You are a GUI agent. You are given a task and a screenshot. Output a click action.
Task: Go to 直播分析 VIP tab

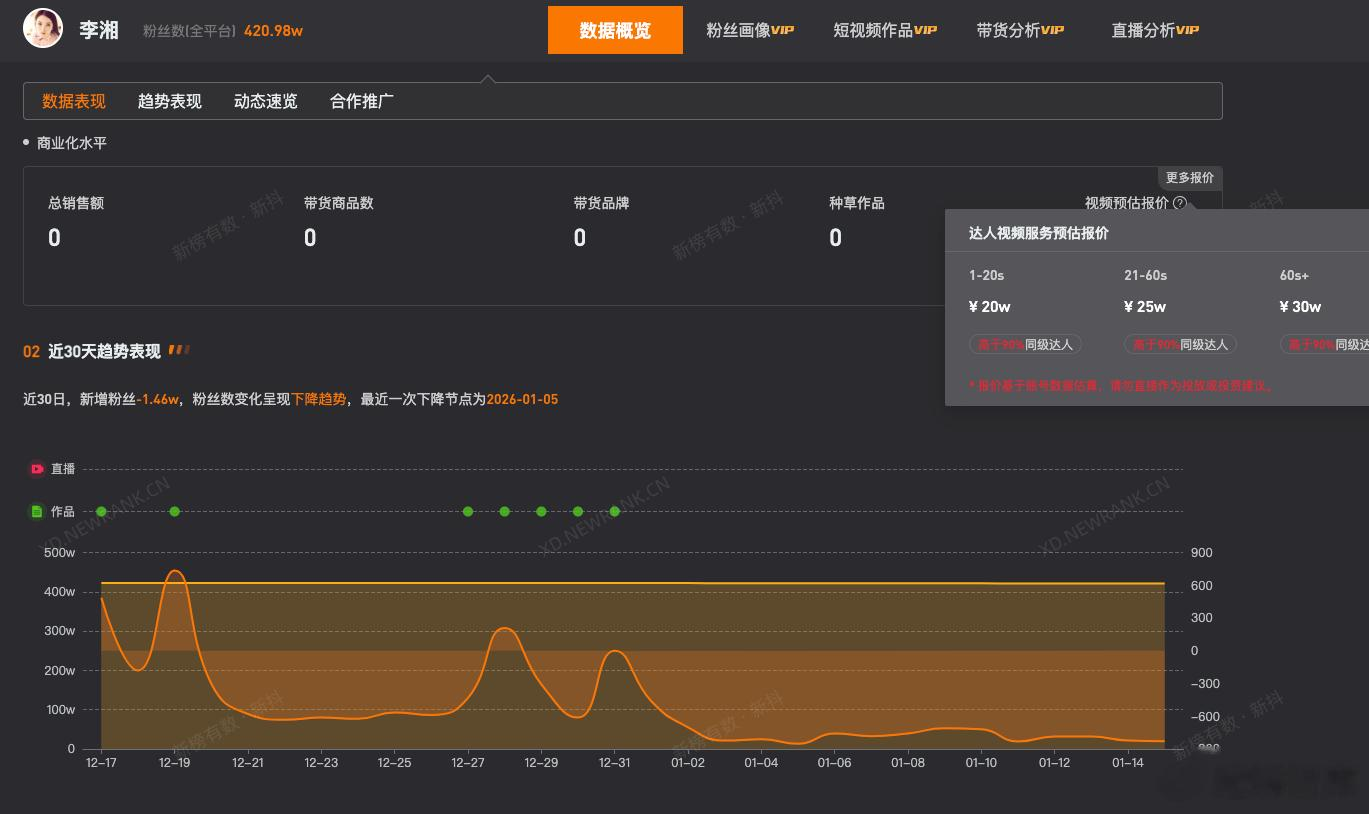(1155, 30)
